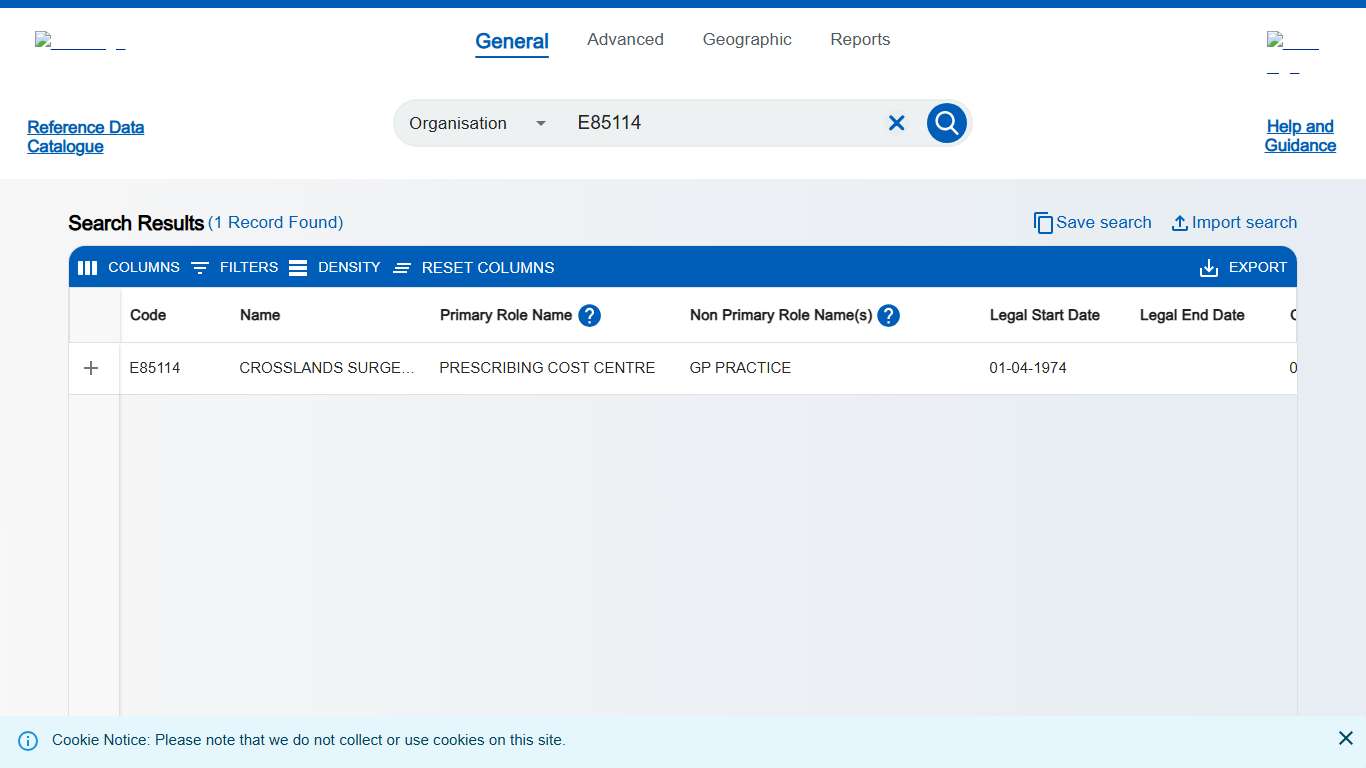
Task: Open help for Non Primary Role Name(s)
Action: [888, 315]
